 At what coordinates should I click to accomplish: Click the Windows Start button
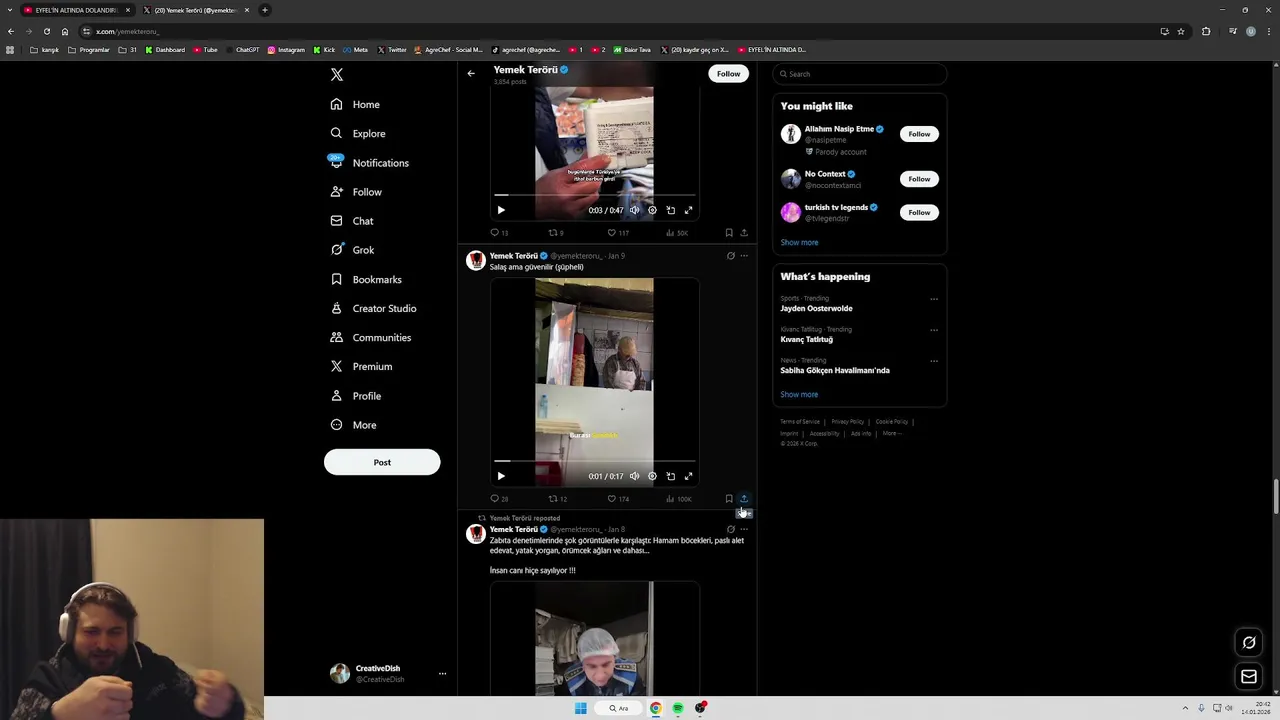(x=580, y=708)
